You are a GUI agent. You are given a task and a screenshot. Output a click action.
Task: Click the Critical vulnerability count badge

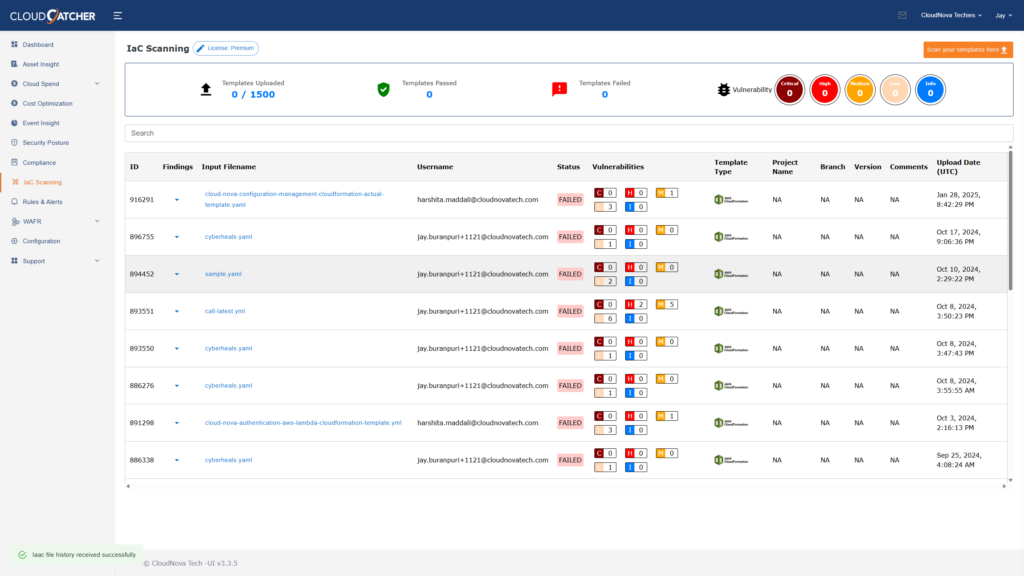coord(789,89)
